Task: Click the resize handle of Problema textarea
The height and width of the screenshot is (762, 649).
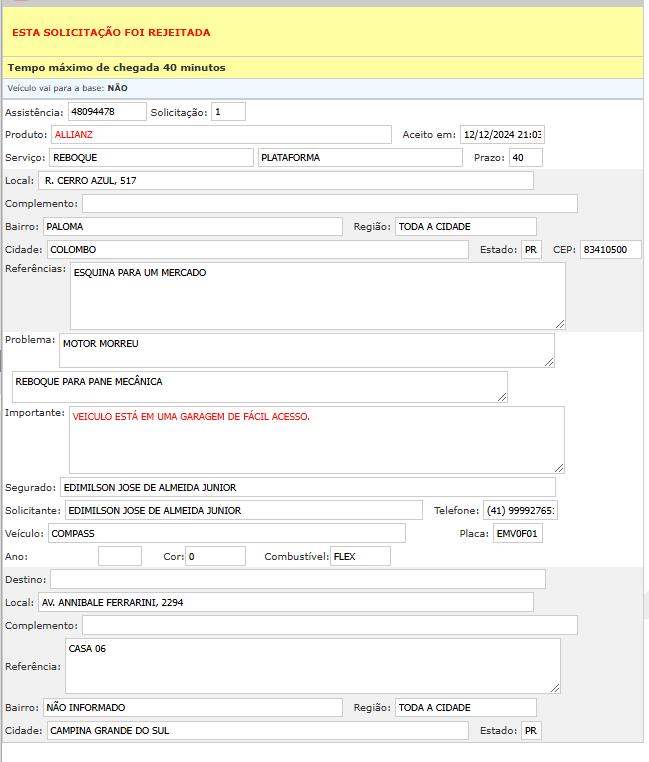Action: click(x=549, y=362)
